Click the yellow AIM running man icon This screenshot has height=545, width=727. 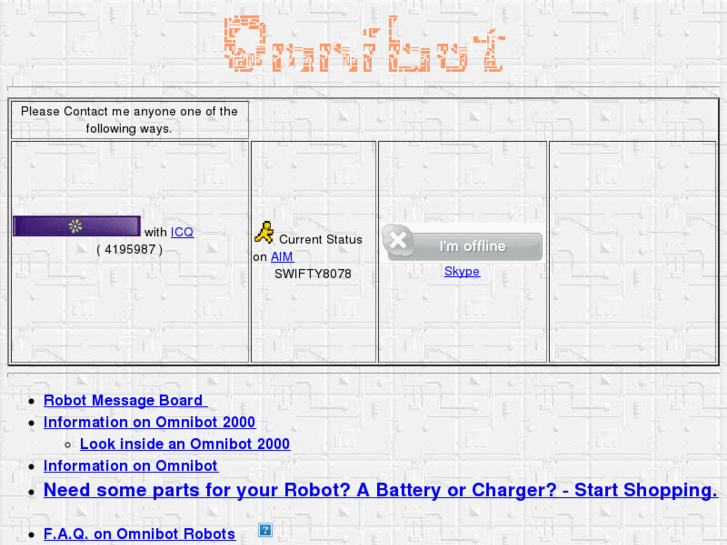(x=265, y=232)
